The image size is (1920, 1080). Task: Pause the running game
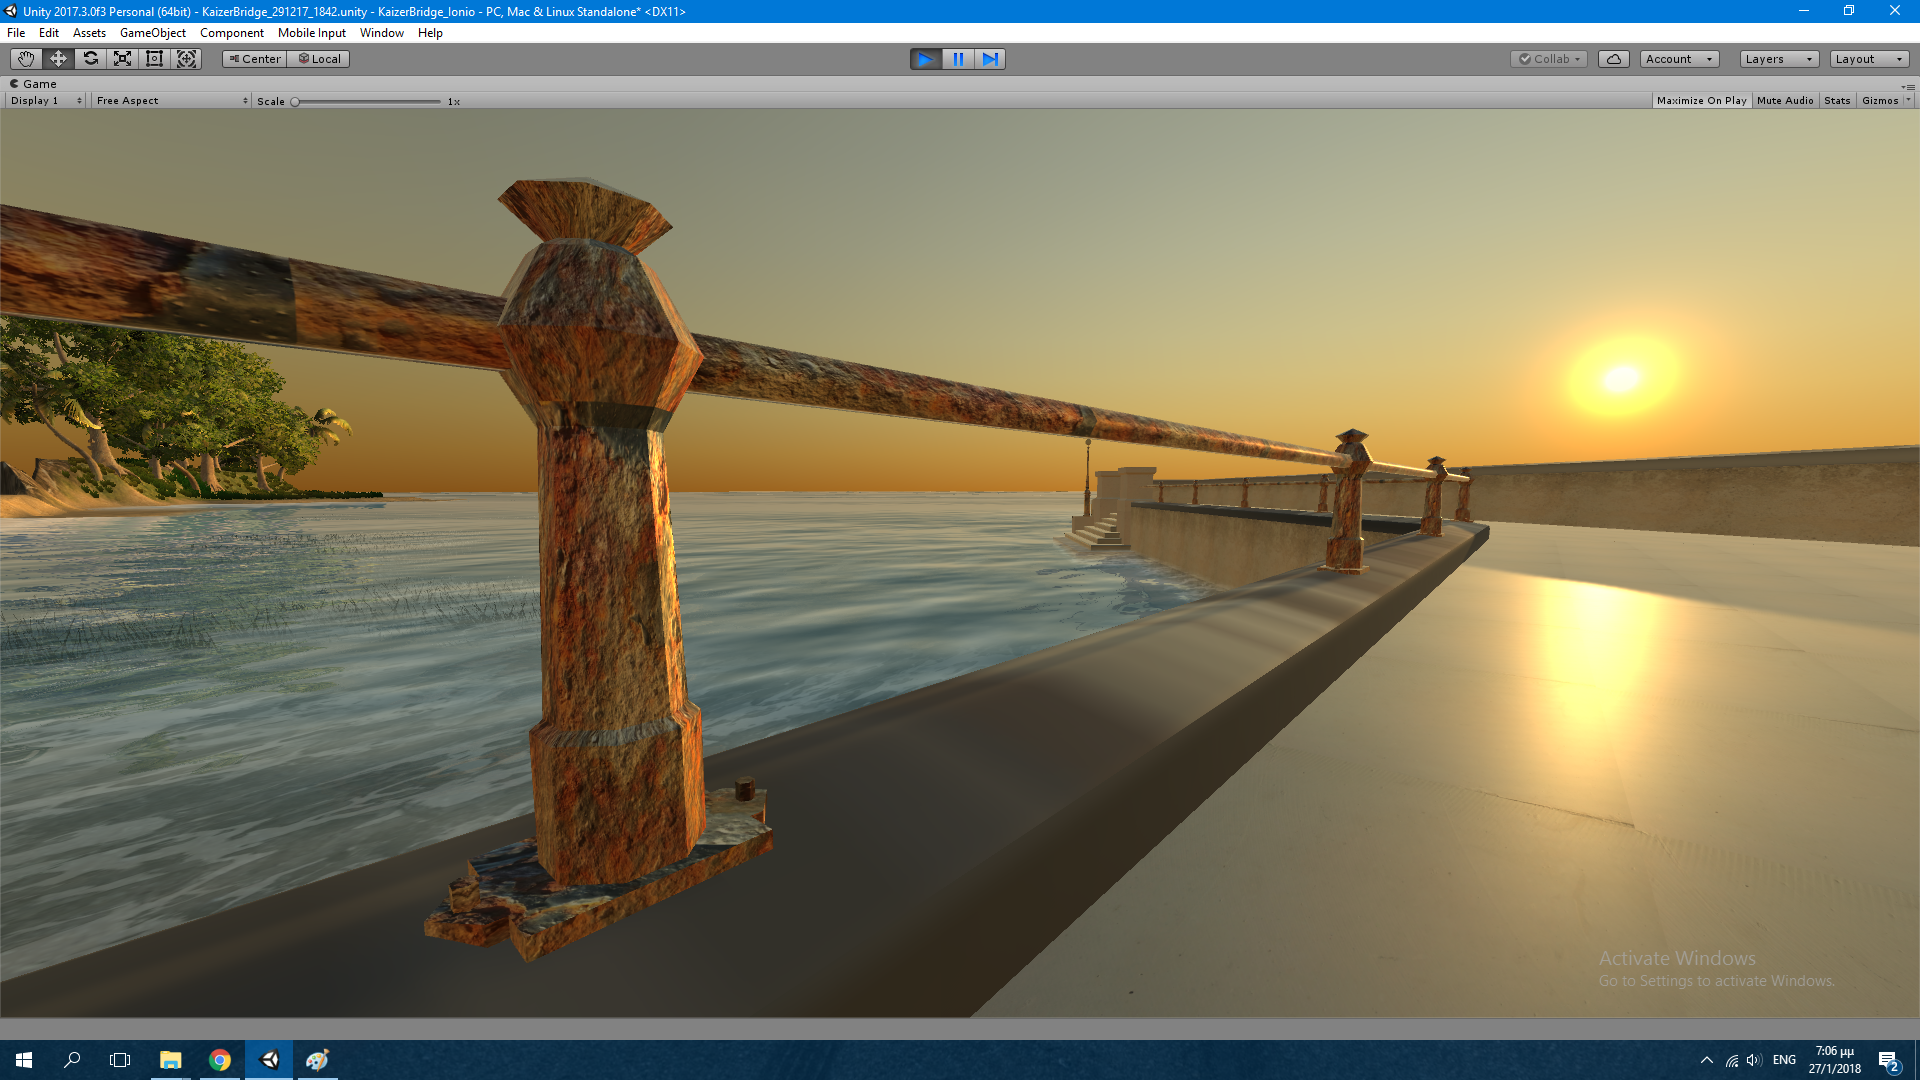click(x=958, y=59)
